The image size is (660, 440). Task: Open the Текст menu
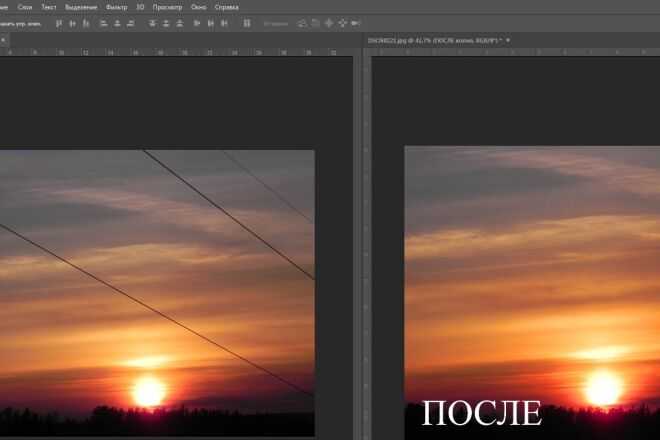pos(49,7)
